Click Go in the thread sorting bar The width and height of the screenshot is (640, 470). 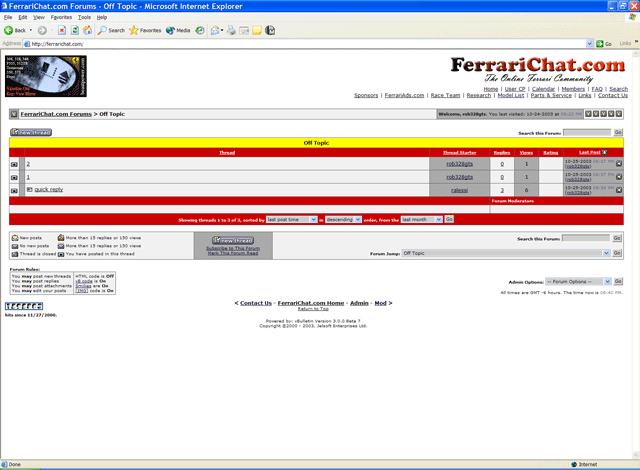coord(449,219)
